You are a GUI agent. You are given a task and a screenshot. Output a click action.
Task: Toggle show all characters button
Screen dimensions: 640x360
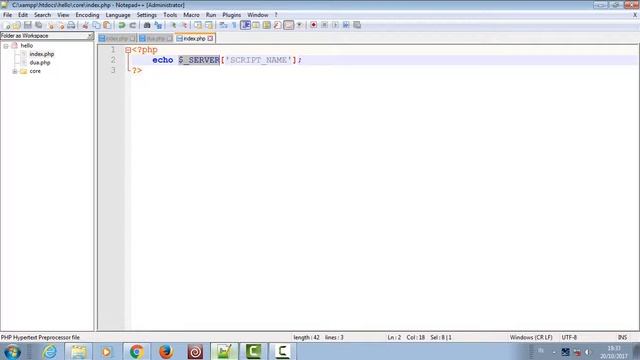[x=234, y=25]
